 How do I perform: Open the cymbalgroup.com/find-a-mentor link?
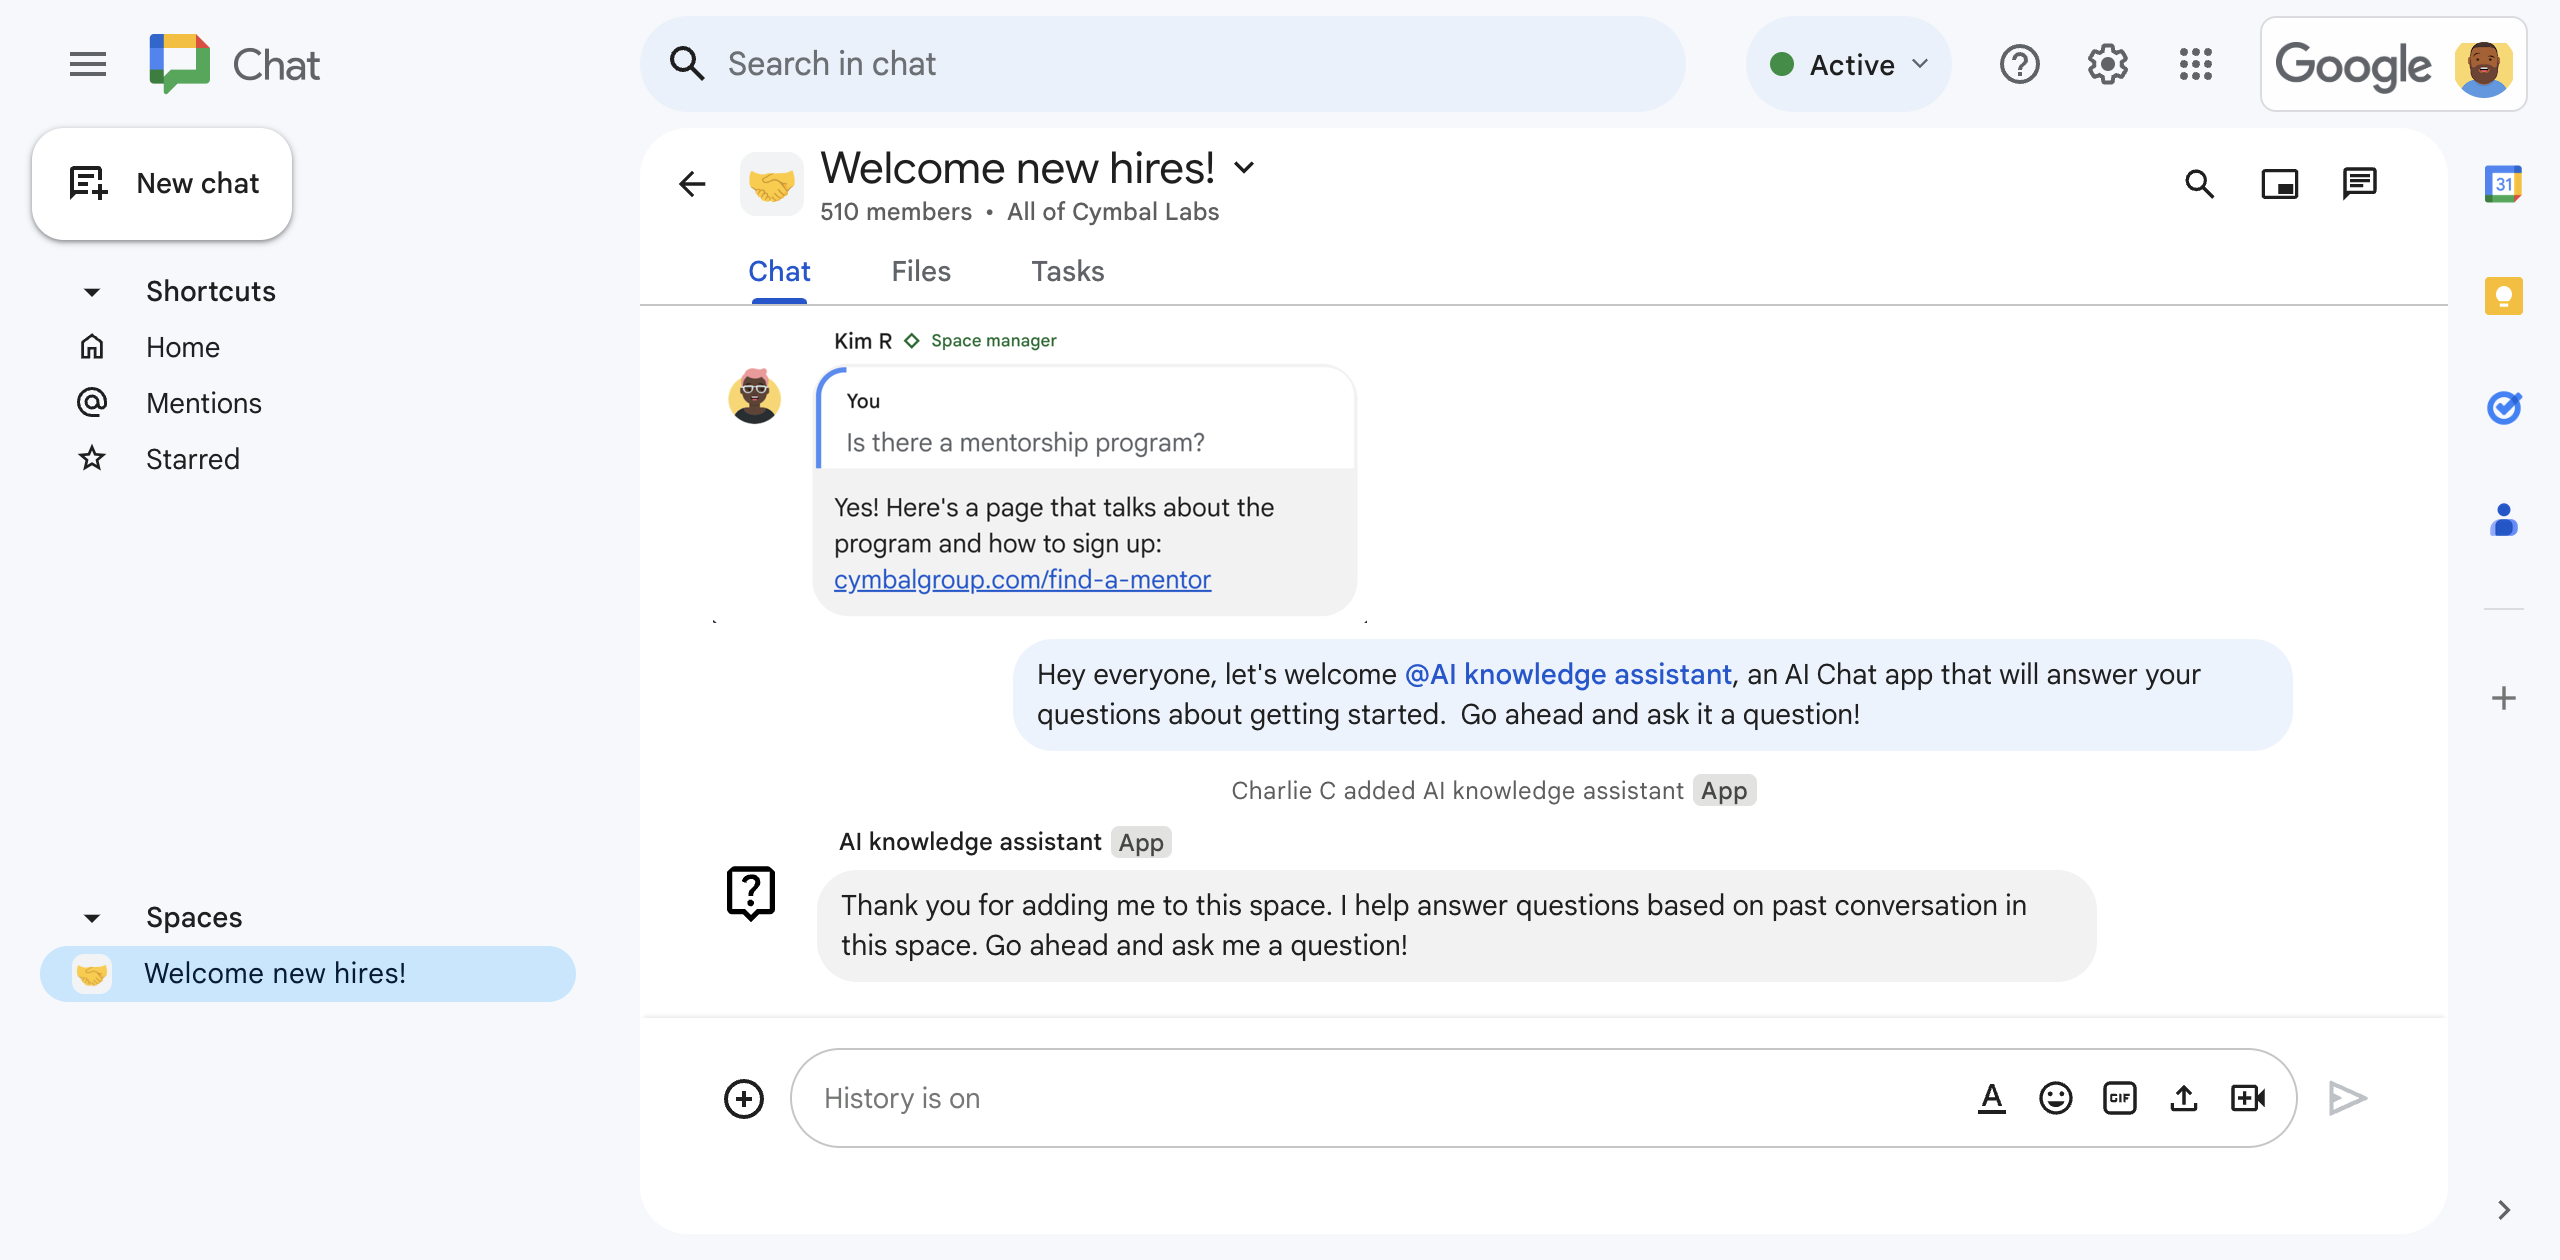(x=1022, y=578)
